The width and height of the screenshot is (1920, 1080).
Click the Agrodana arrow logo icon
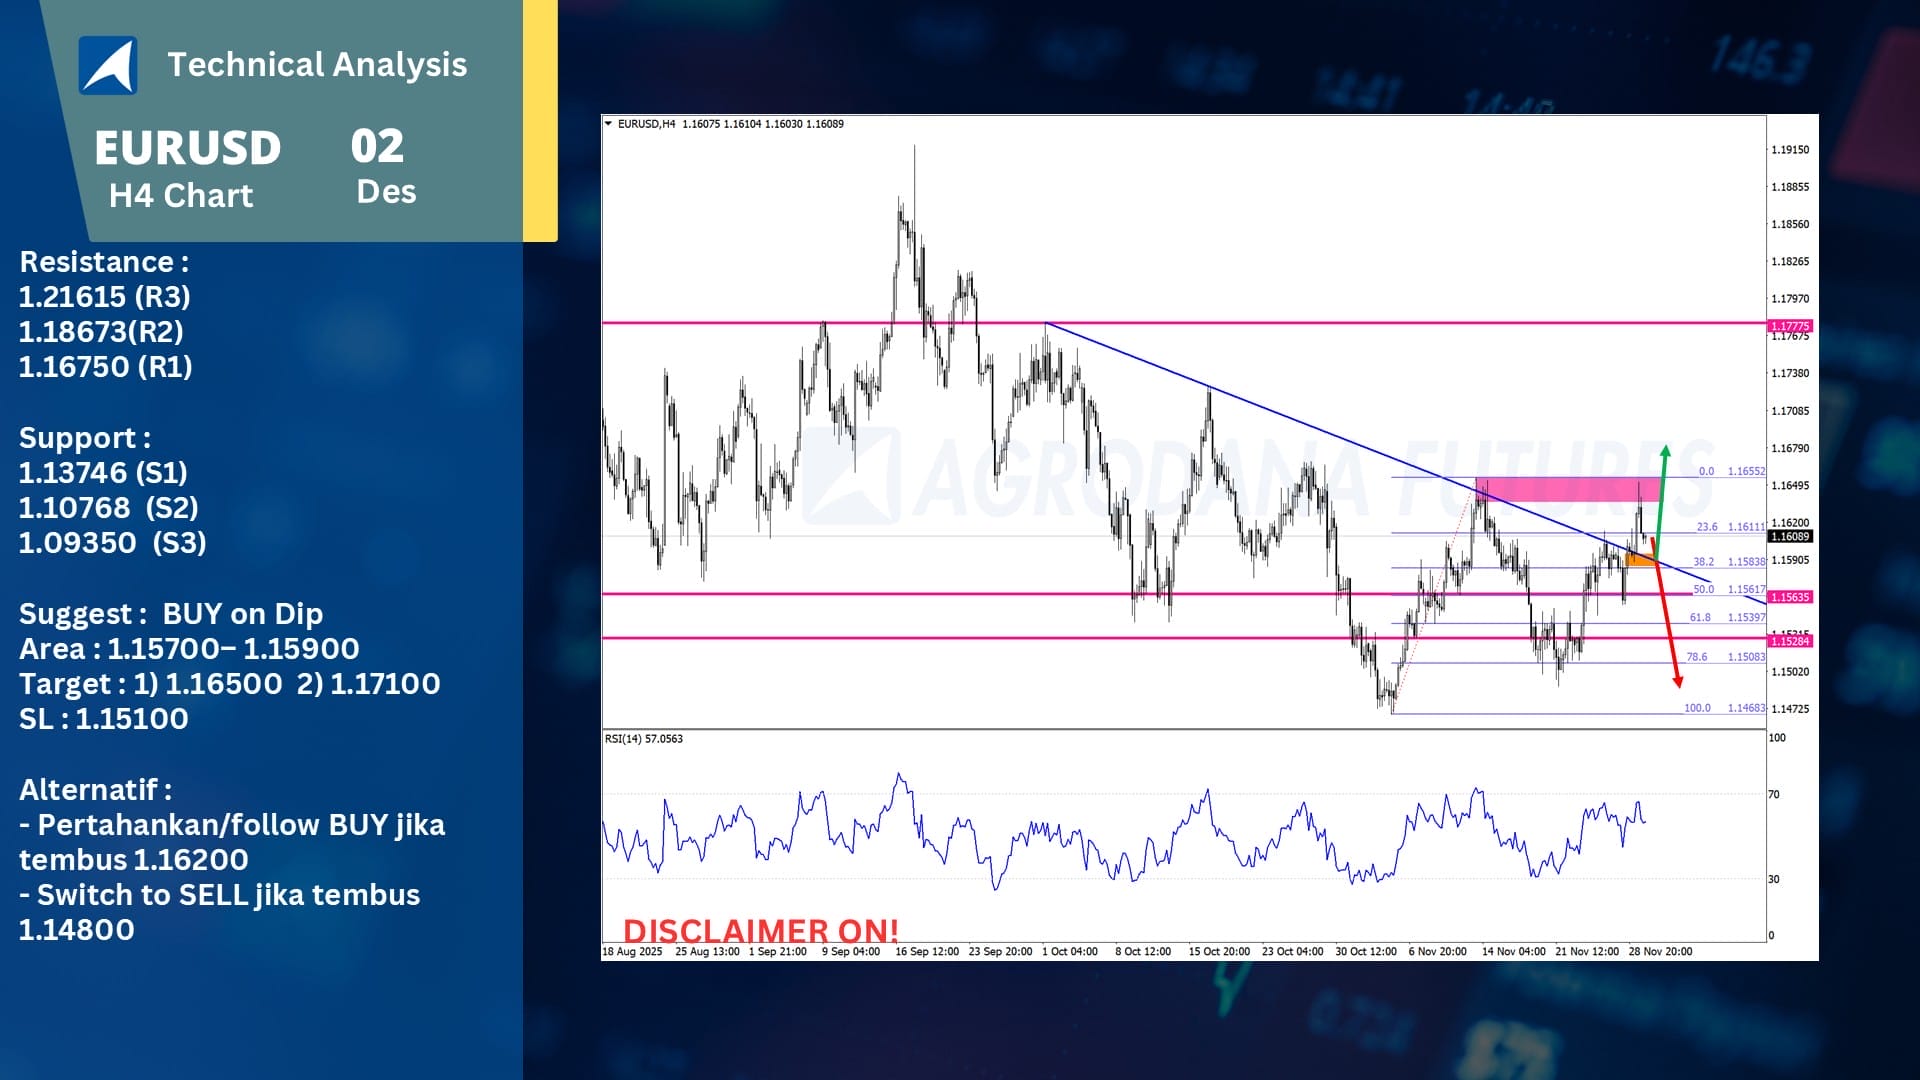point(108,66)
